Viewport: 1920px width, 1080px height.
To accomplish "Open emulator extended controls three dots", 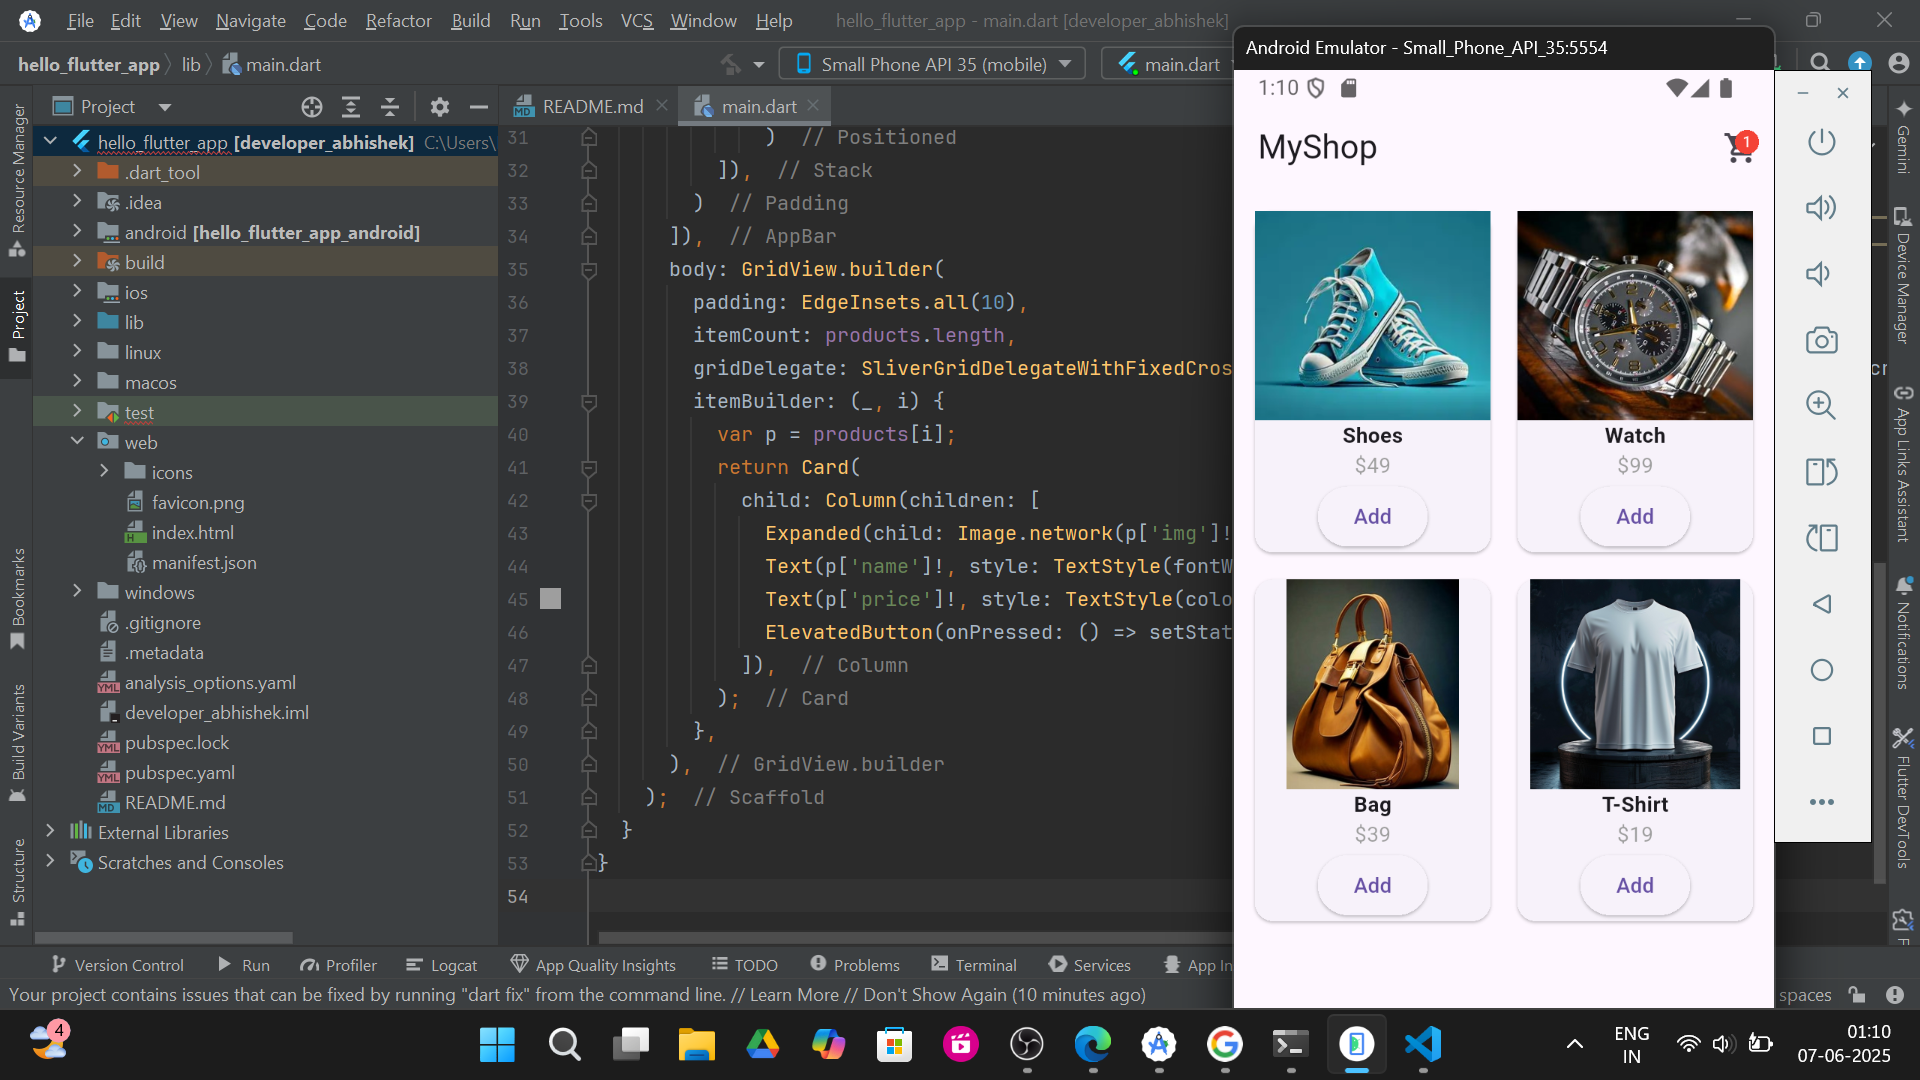I will point(1821,802).
